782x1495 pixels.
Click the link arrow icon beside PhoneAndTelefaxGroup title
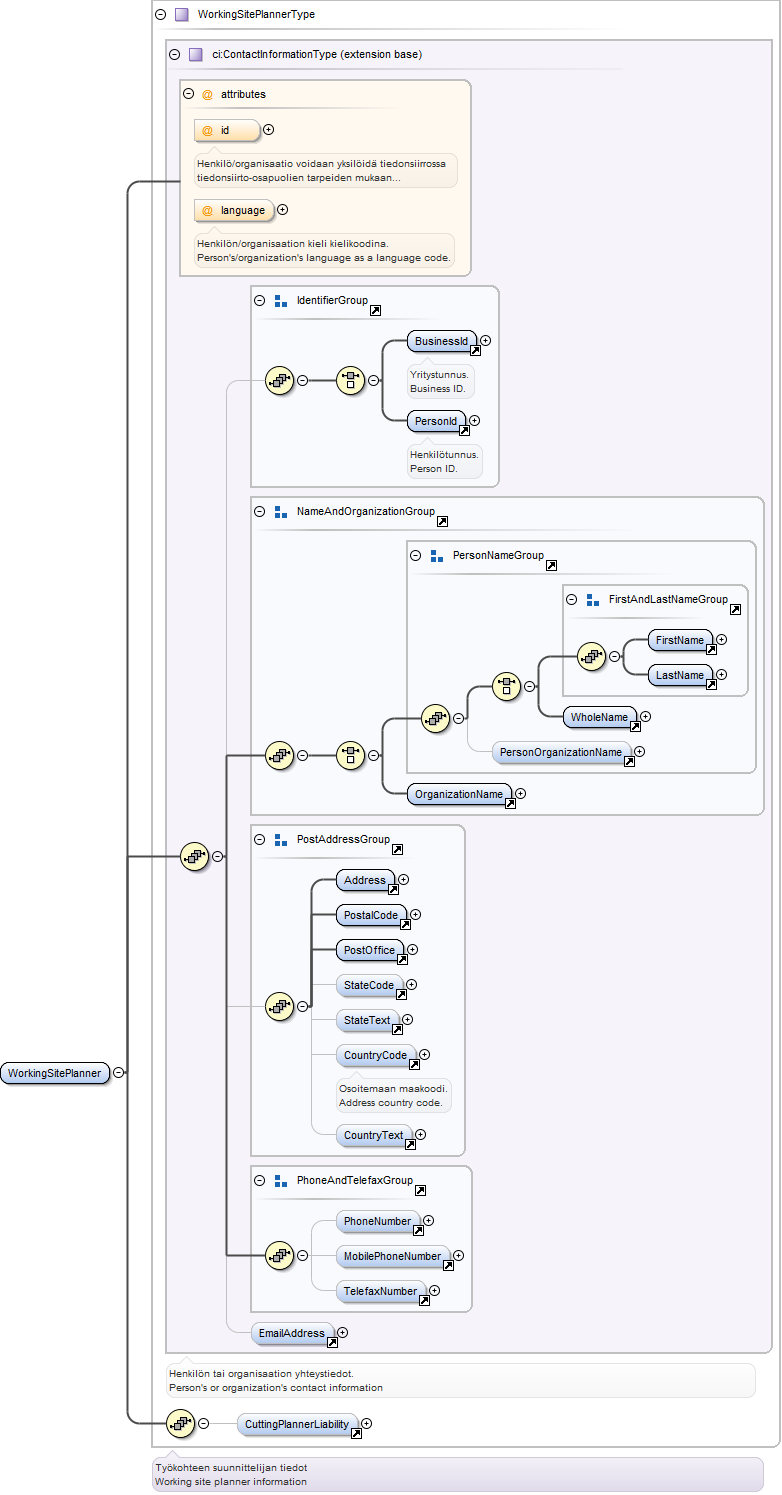[x=420, y=1190]
